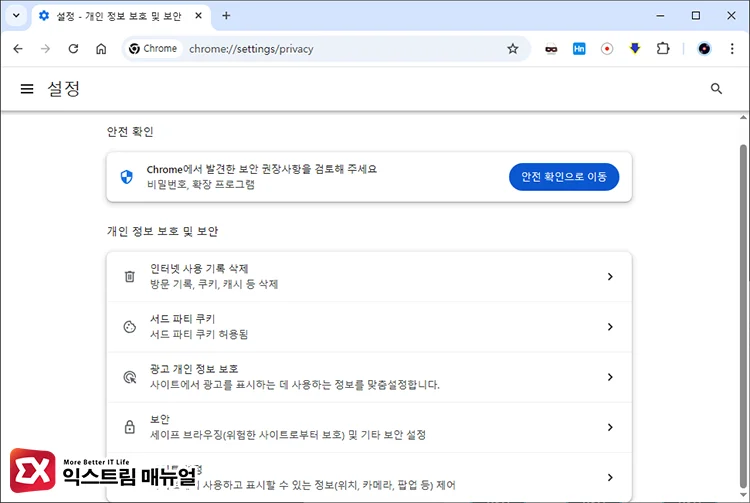Open 서드 파티 쿠키 settings
This screenshot has width=750, height=503.
point(369,327)
